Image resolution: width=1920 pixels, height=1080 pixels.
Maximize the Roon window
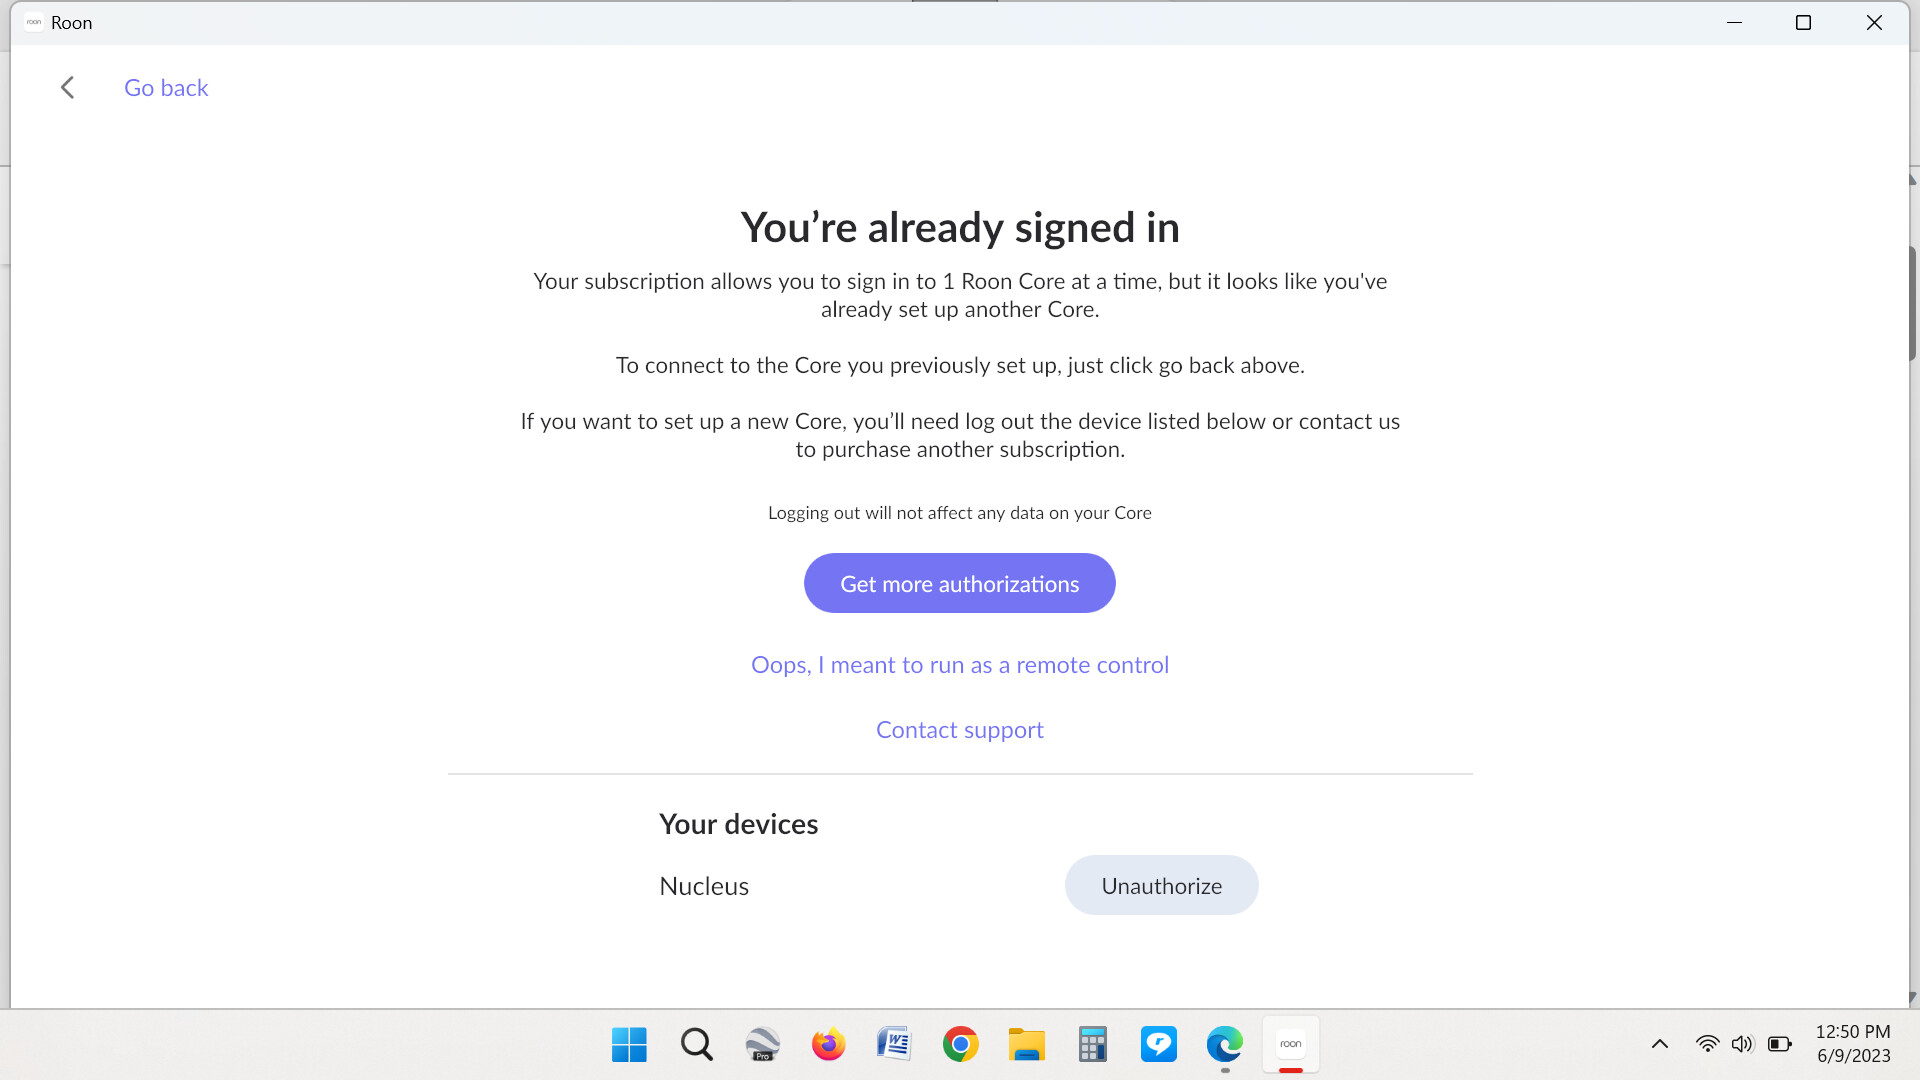pos(1803,23)
